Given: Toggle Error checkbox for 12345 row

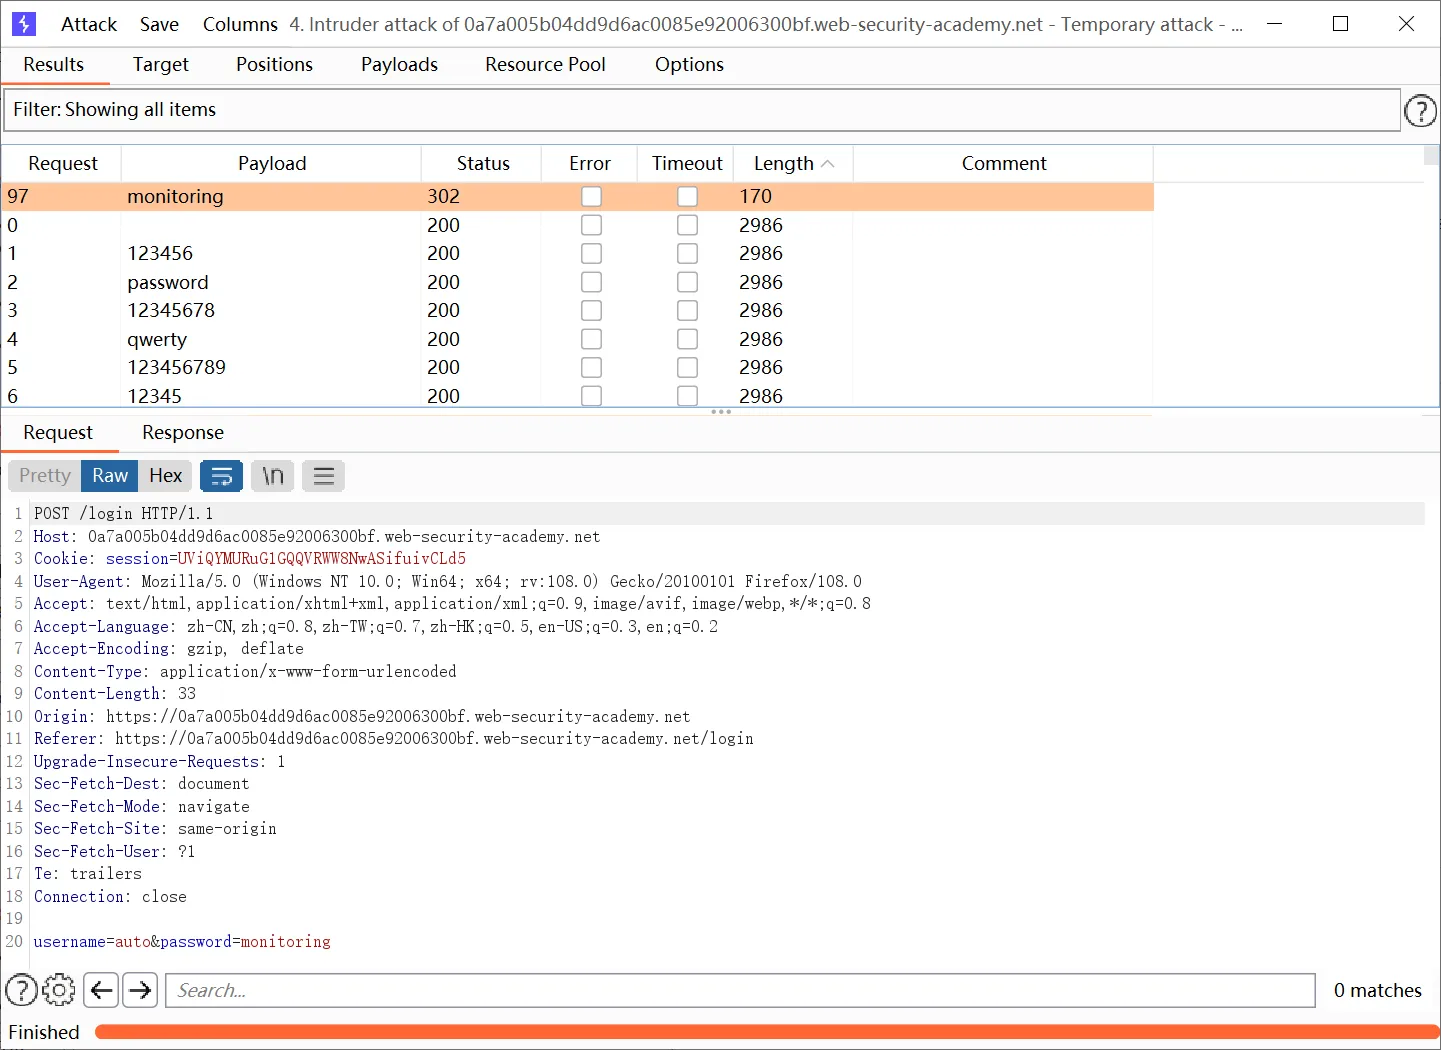Looking at the screenshot, I should (591, 396).
